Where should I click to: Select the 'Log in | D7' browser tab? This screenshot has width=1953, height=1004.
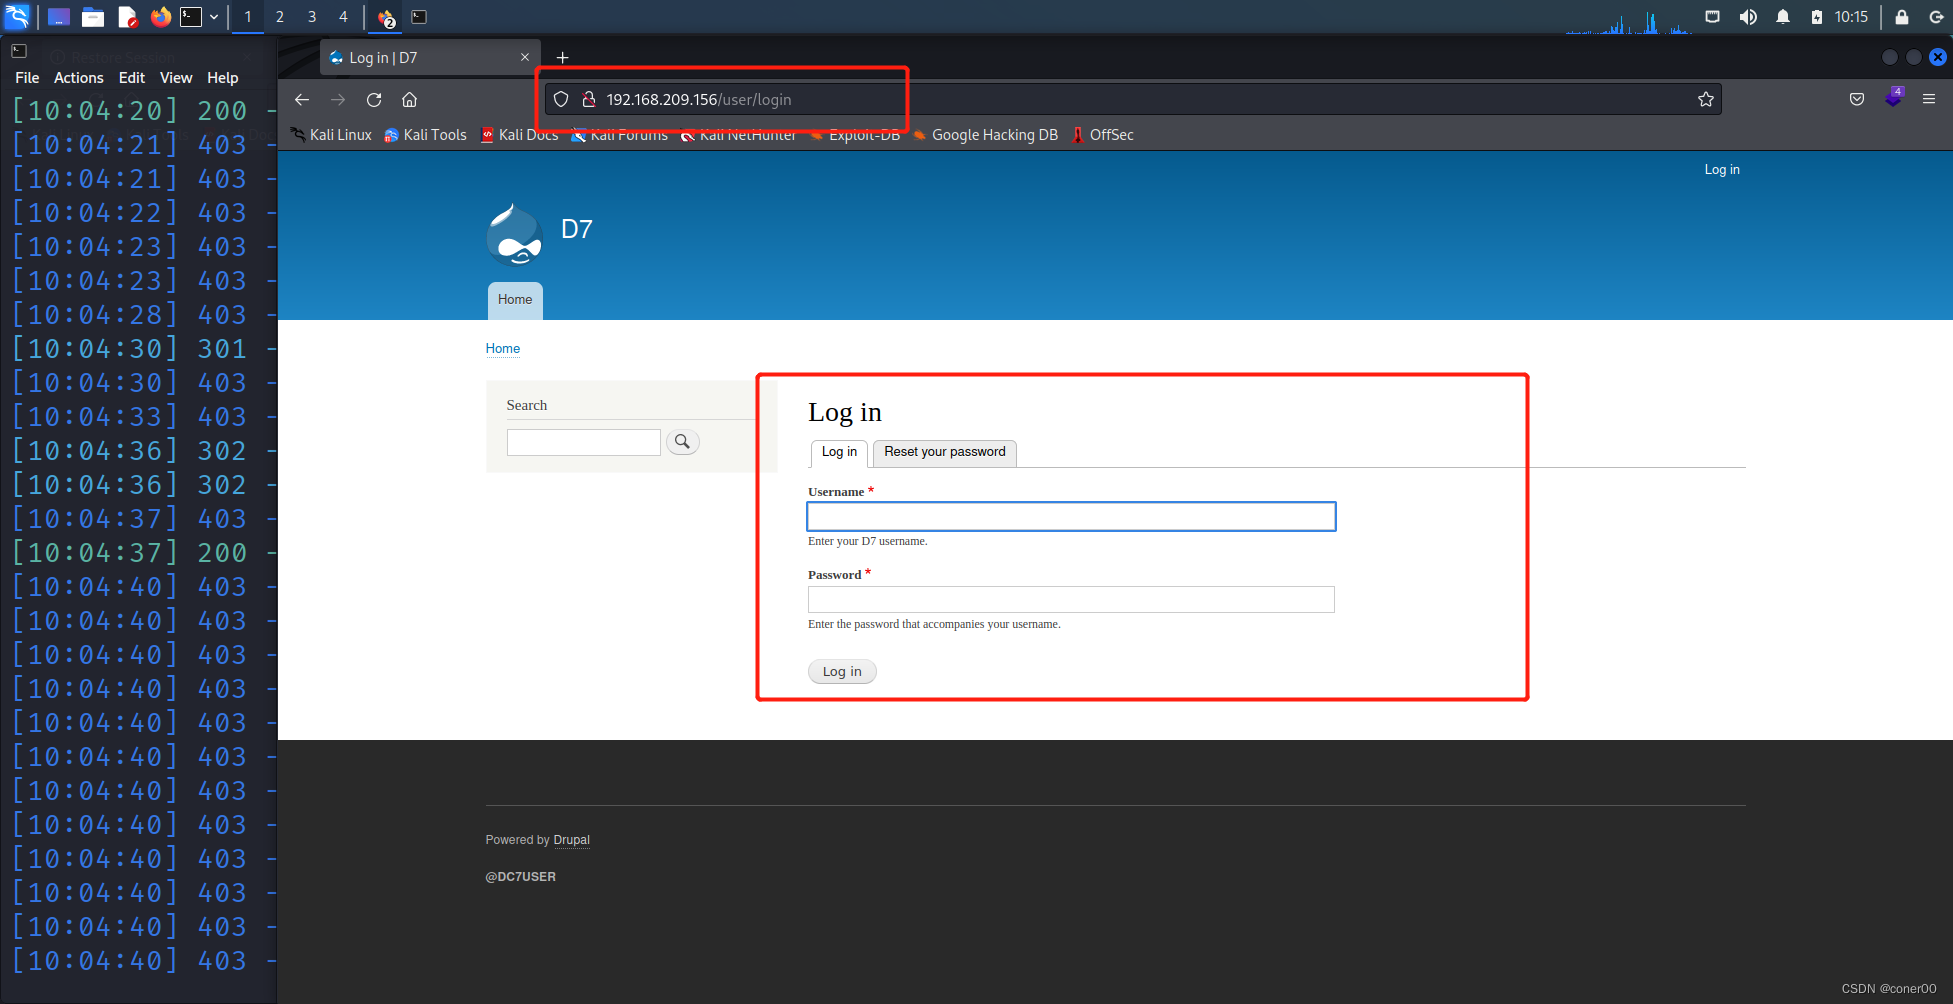tap(430, 58)
